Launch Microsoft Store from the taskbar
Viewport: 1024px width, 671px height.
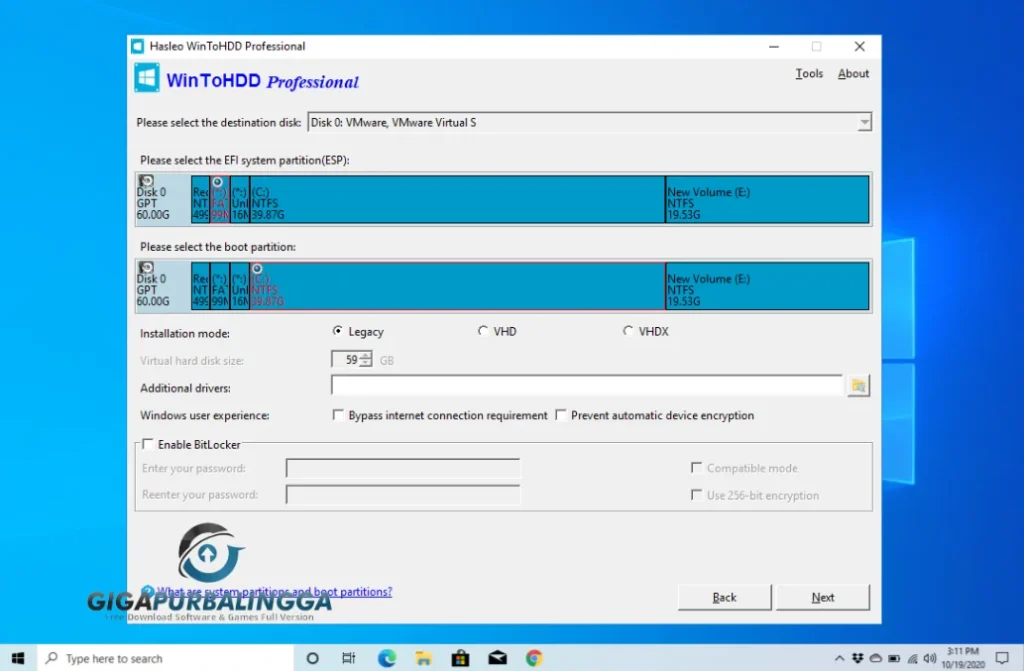coord(460,658)
